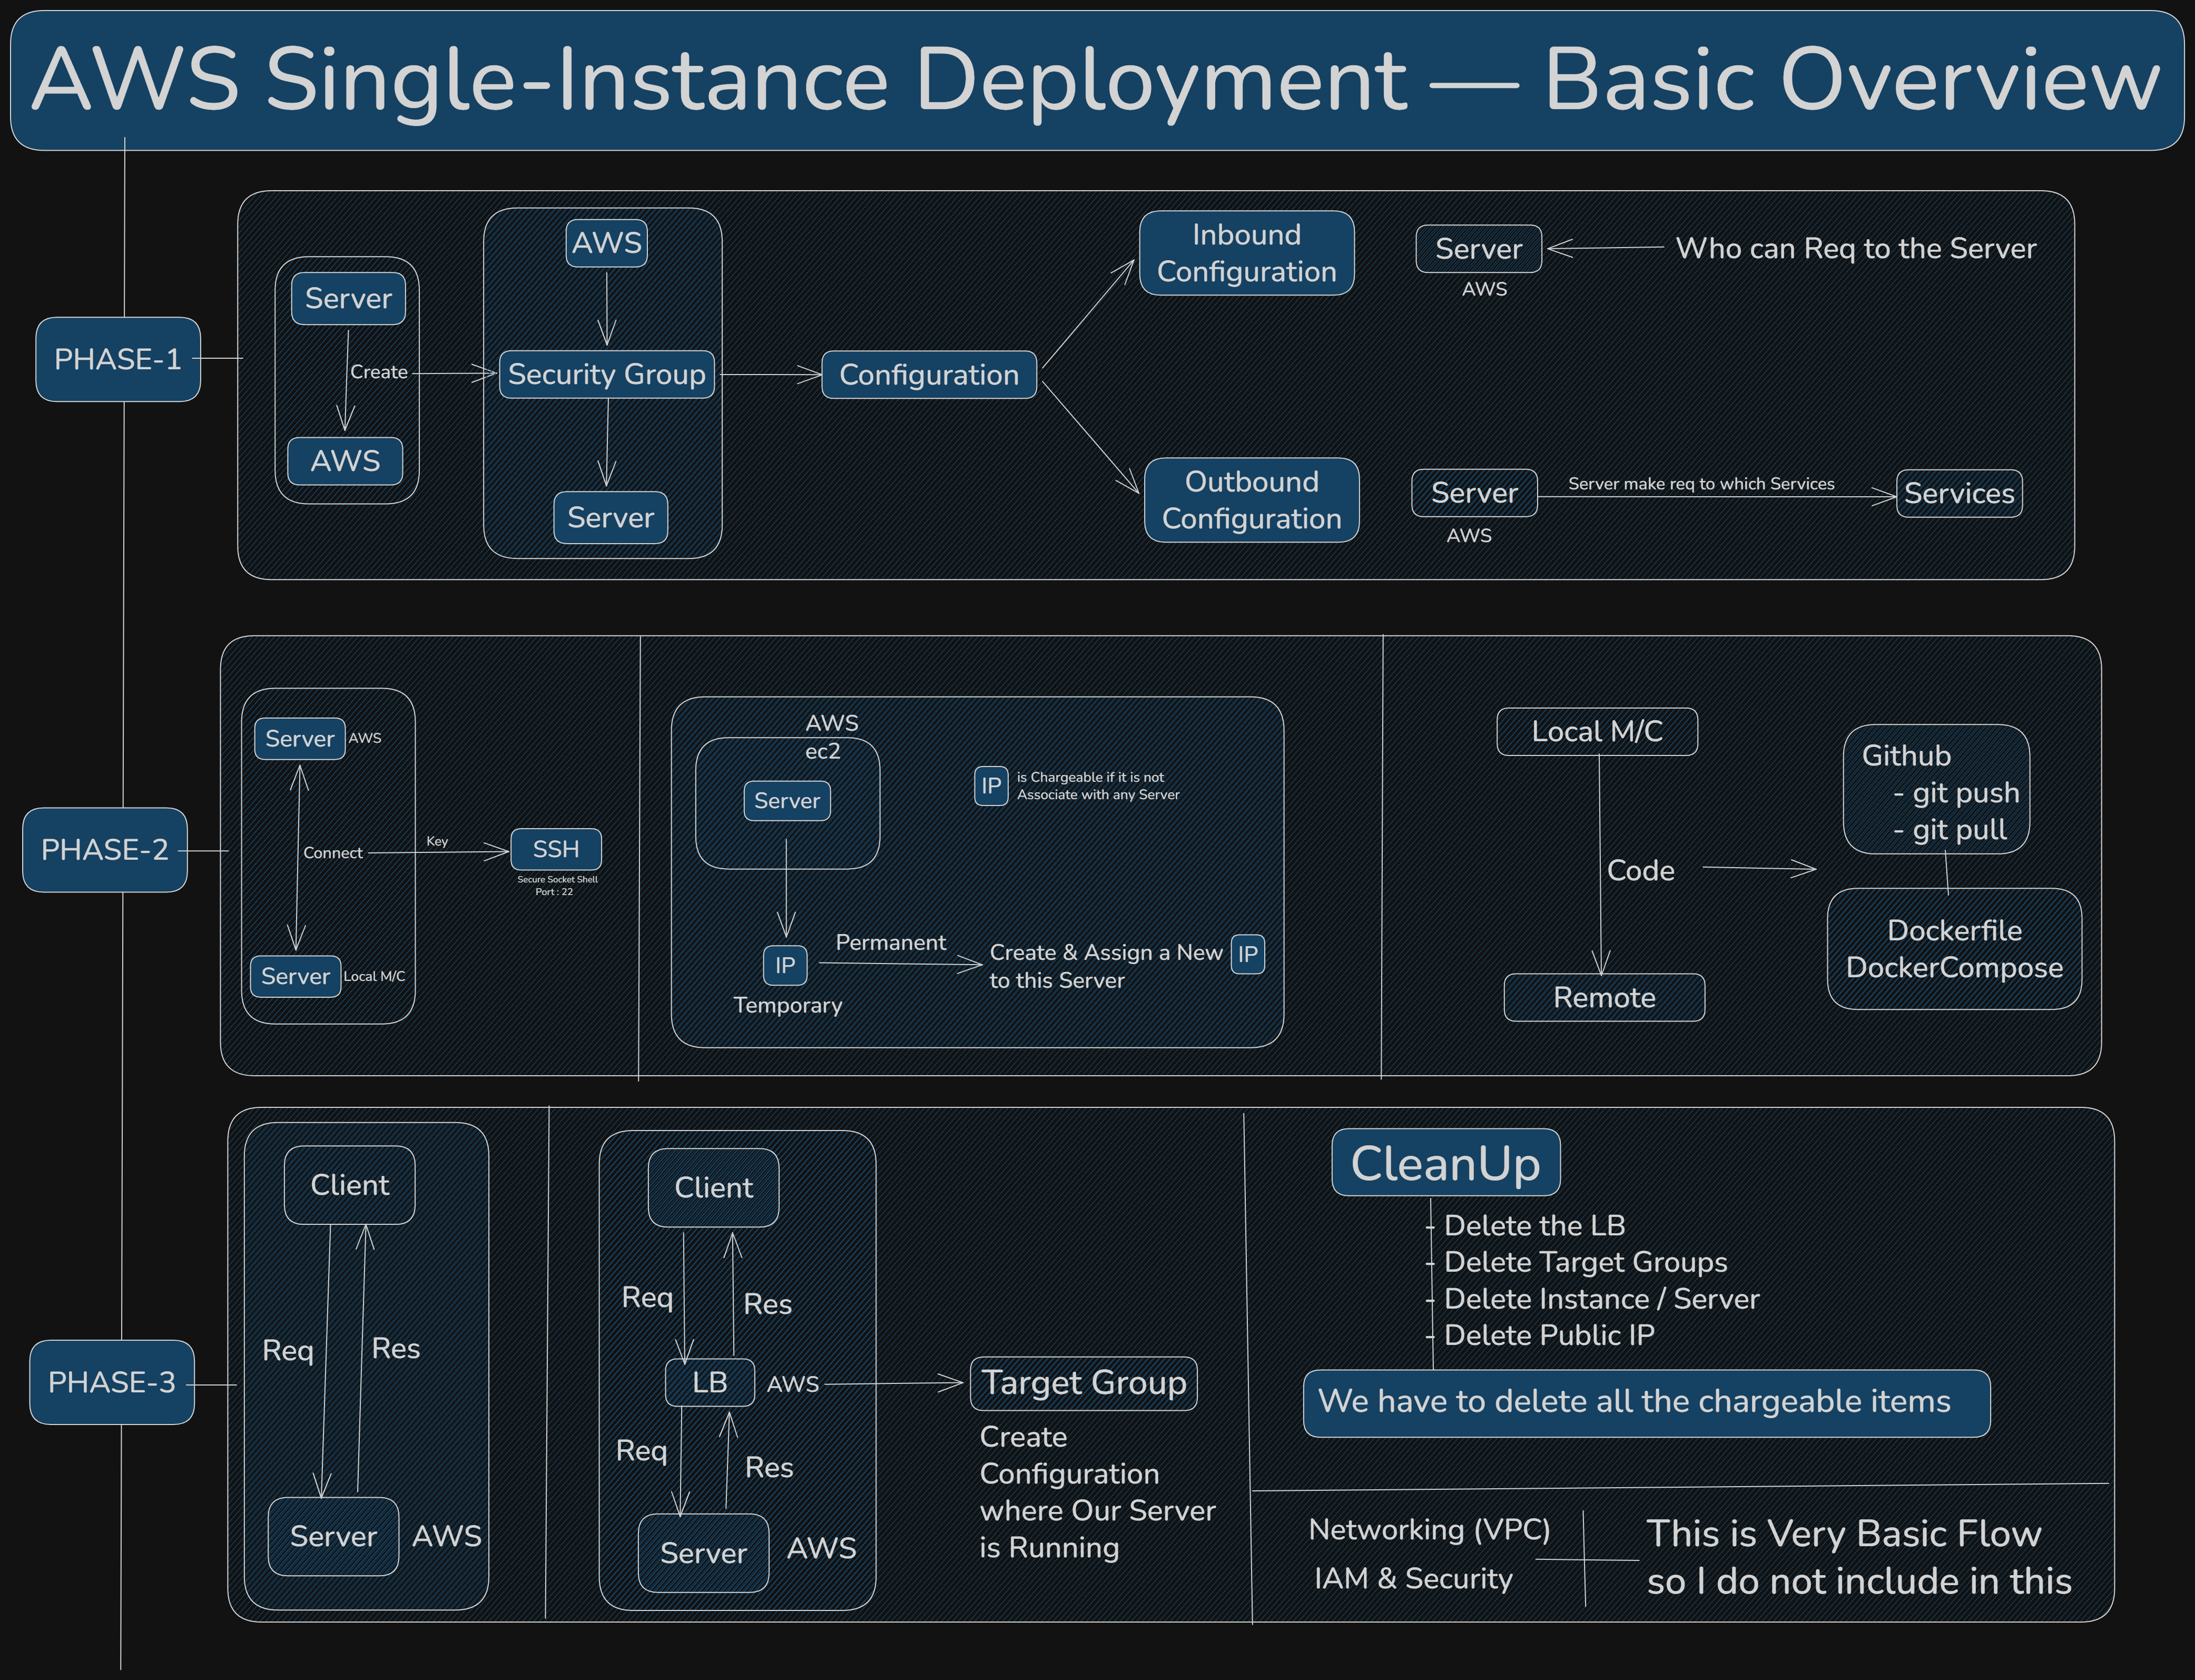
Task: Select the PHASE-3 label box
Action: [112, 1382]
